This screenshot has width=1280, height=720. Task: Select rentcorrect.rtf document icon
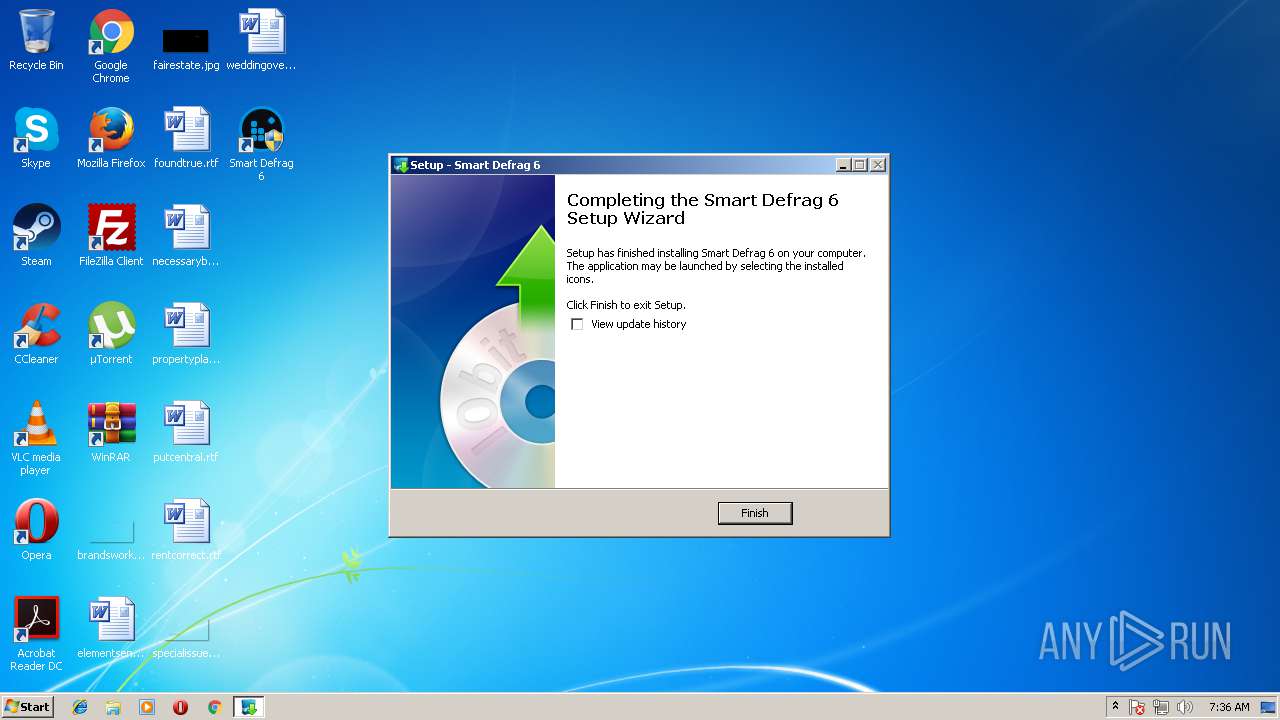(x=186, y=530)
